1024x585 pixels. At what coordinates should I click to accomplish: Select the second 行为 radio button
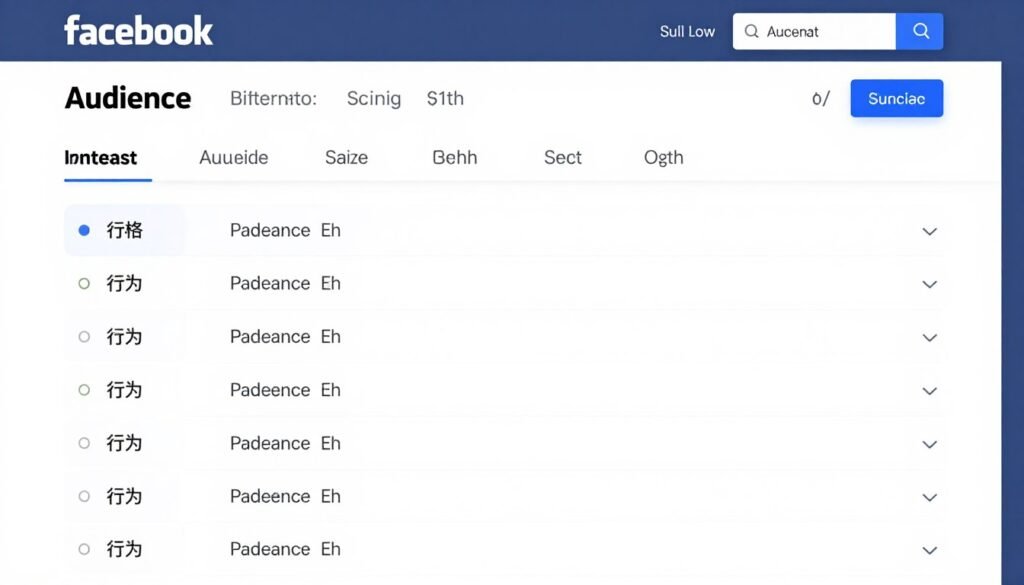pyautogui.click(x=84, y=336)
